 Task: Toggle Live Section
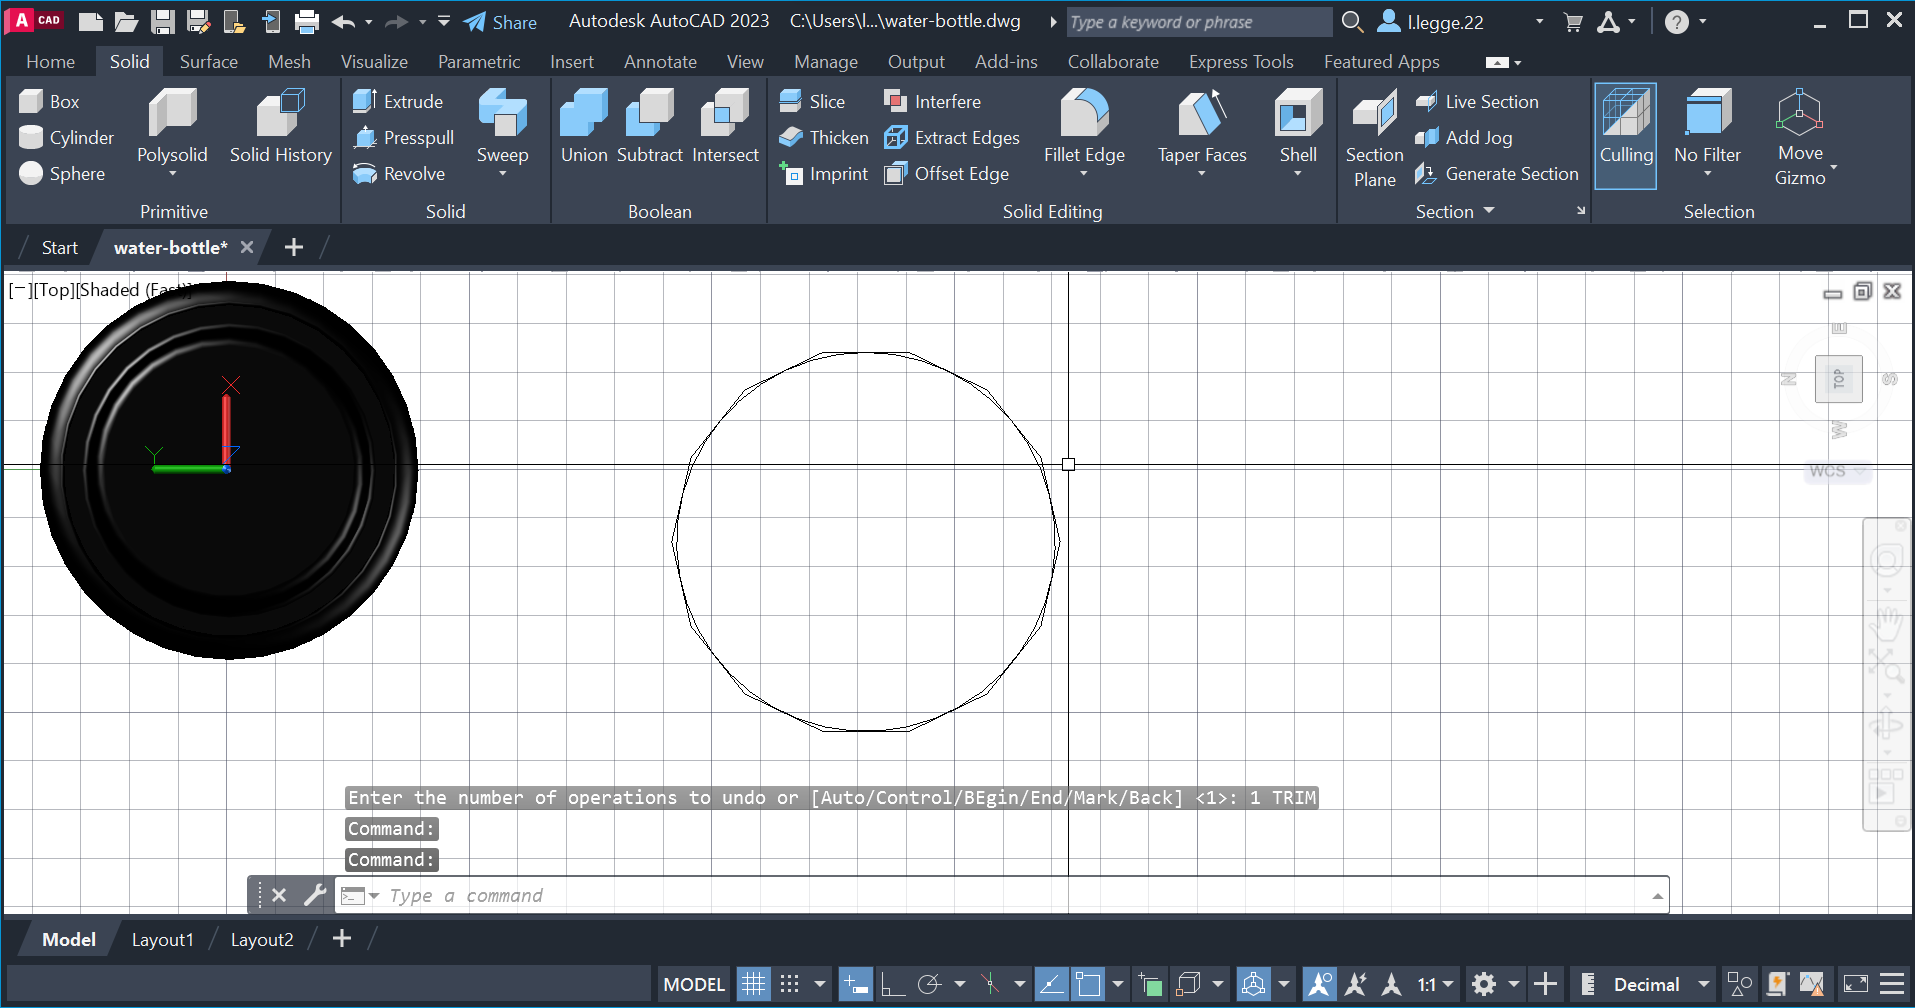tap(1477, 101)
